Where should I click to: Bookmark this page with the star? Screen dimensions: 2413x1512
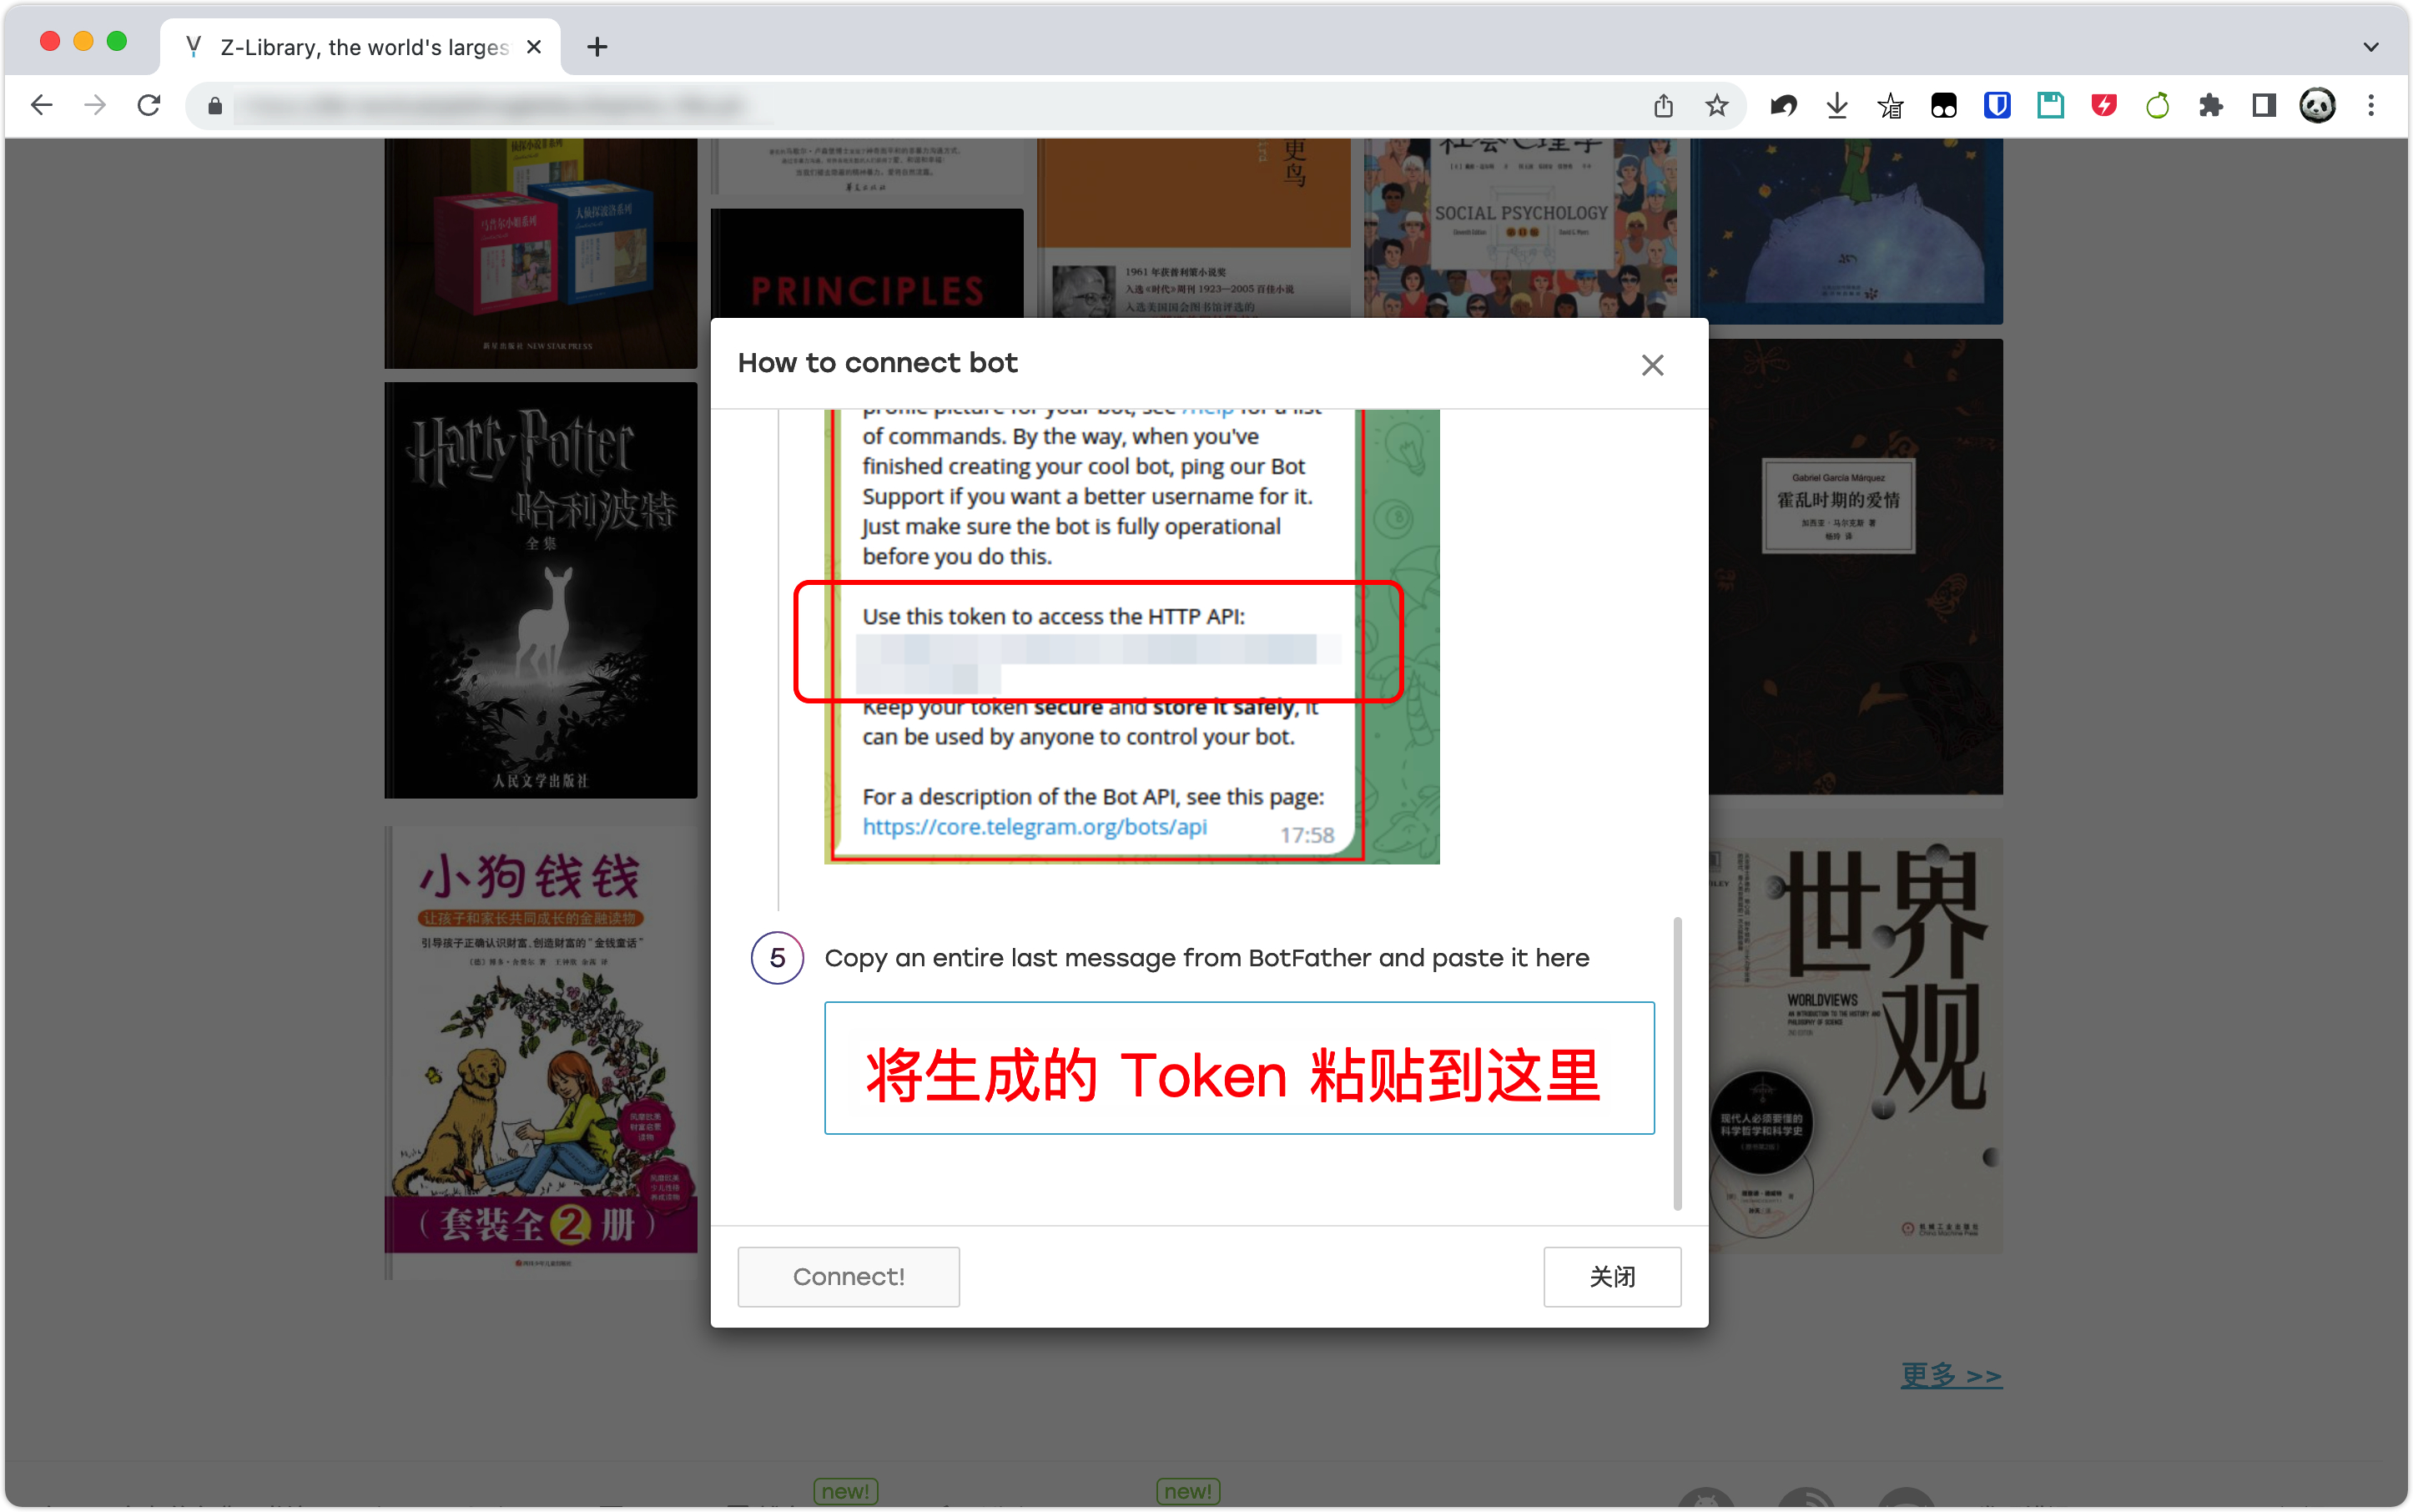[1716, 105]
